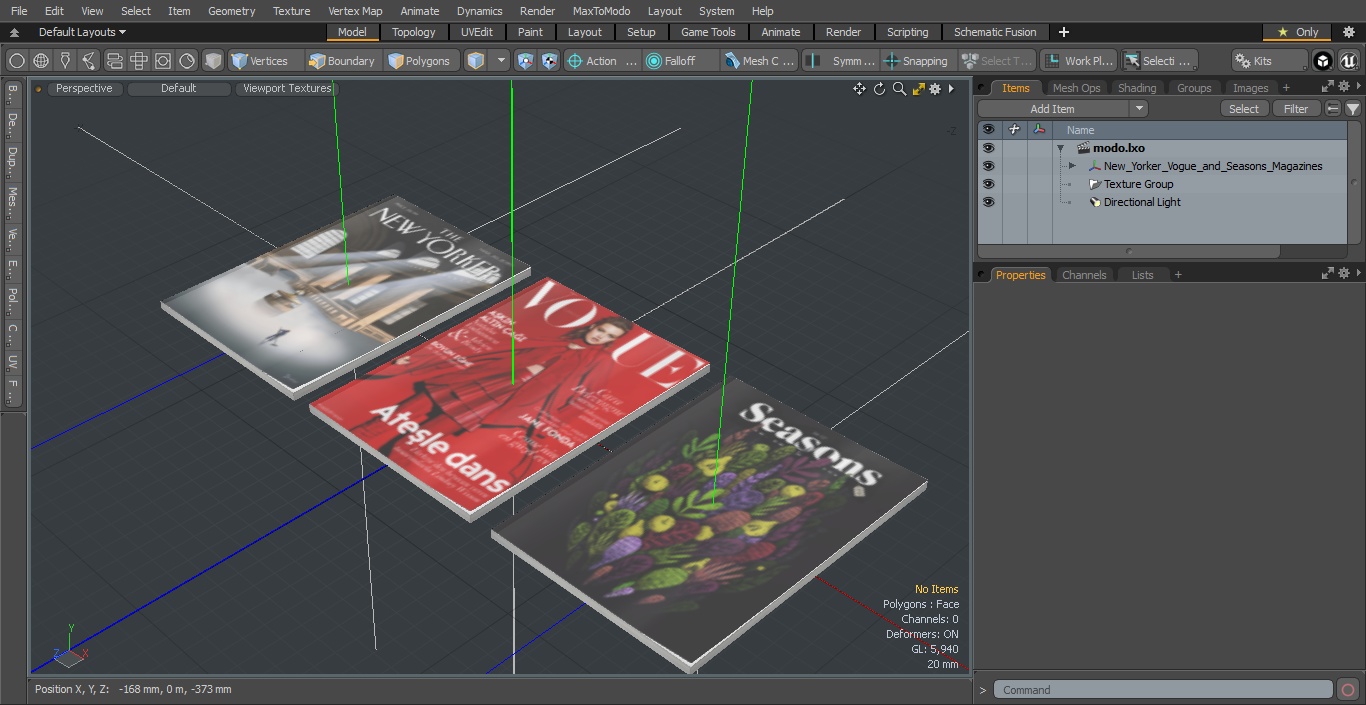Screen dimensions: 1366x705
Task: Open Items panel gear settings
Action: [x=1345, y=87]
